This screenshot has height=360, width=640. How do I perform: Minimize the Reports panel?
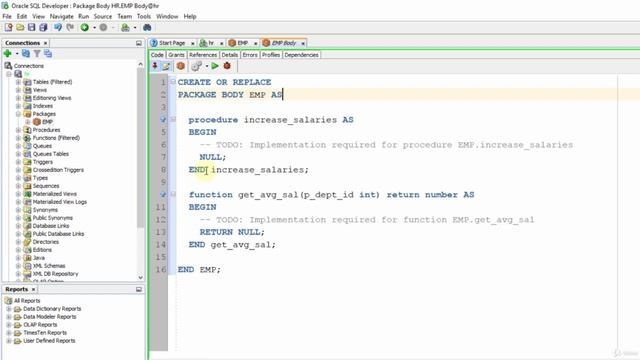[x=139, y=289]
